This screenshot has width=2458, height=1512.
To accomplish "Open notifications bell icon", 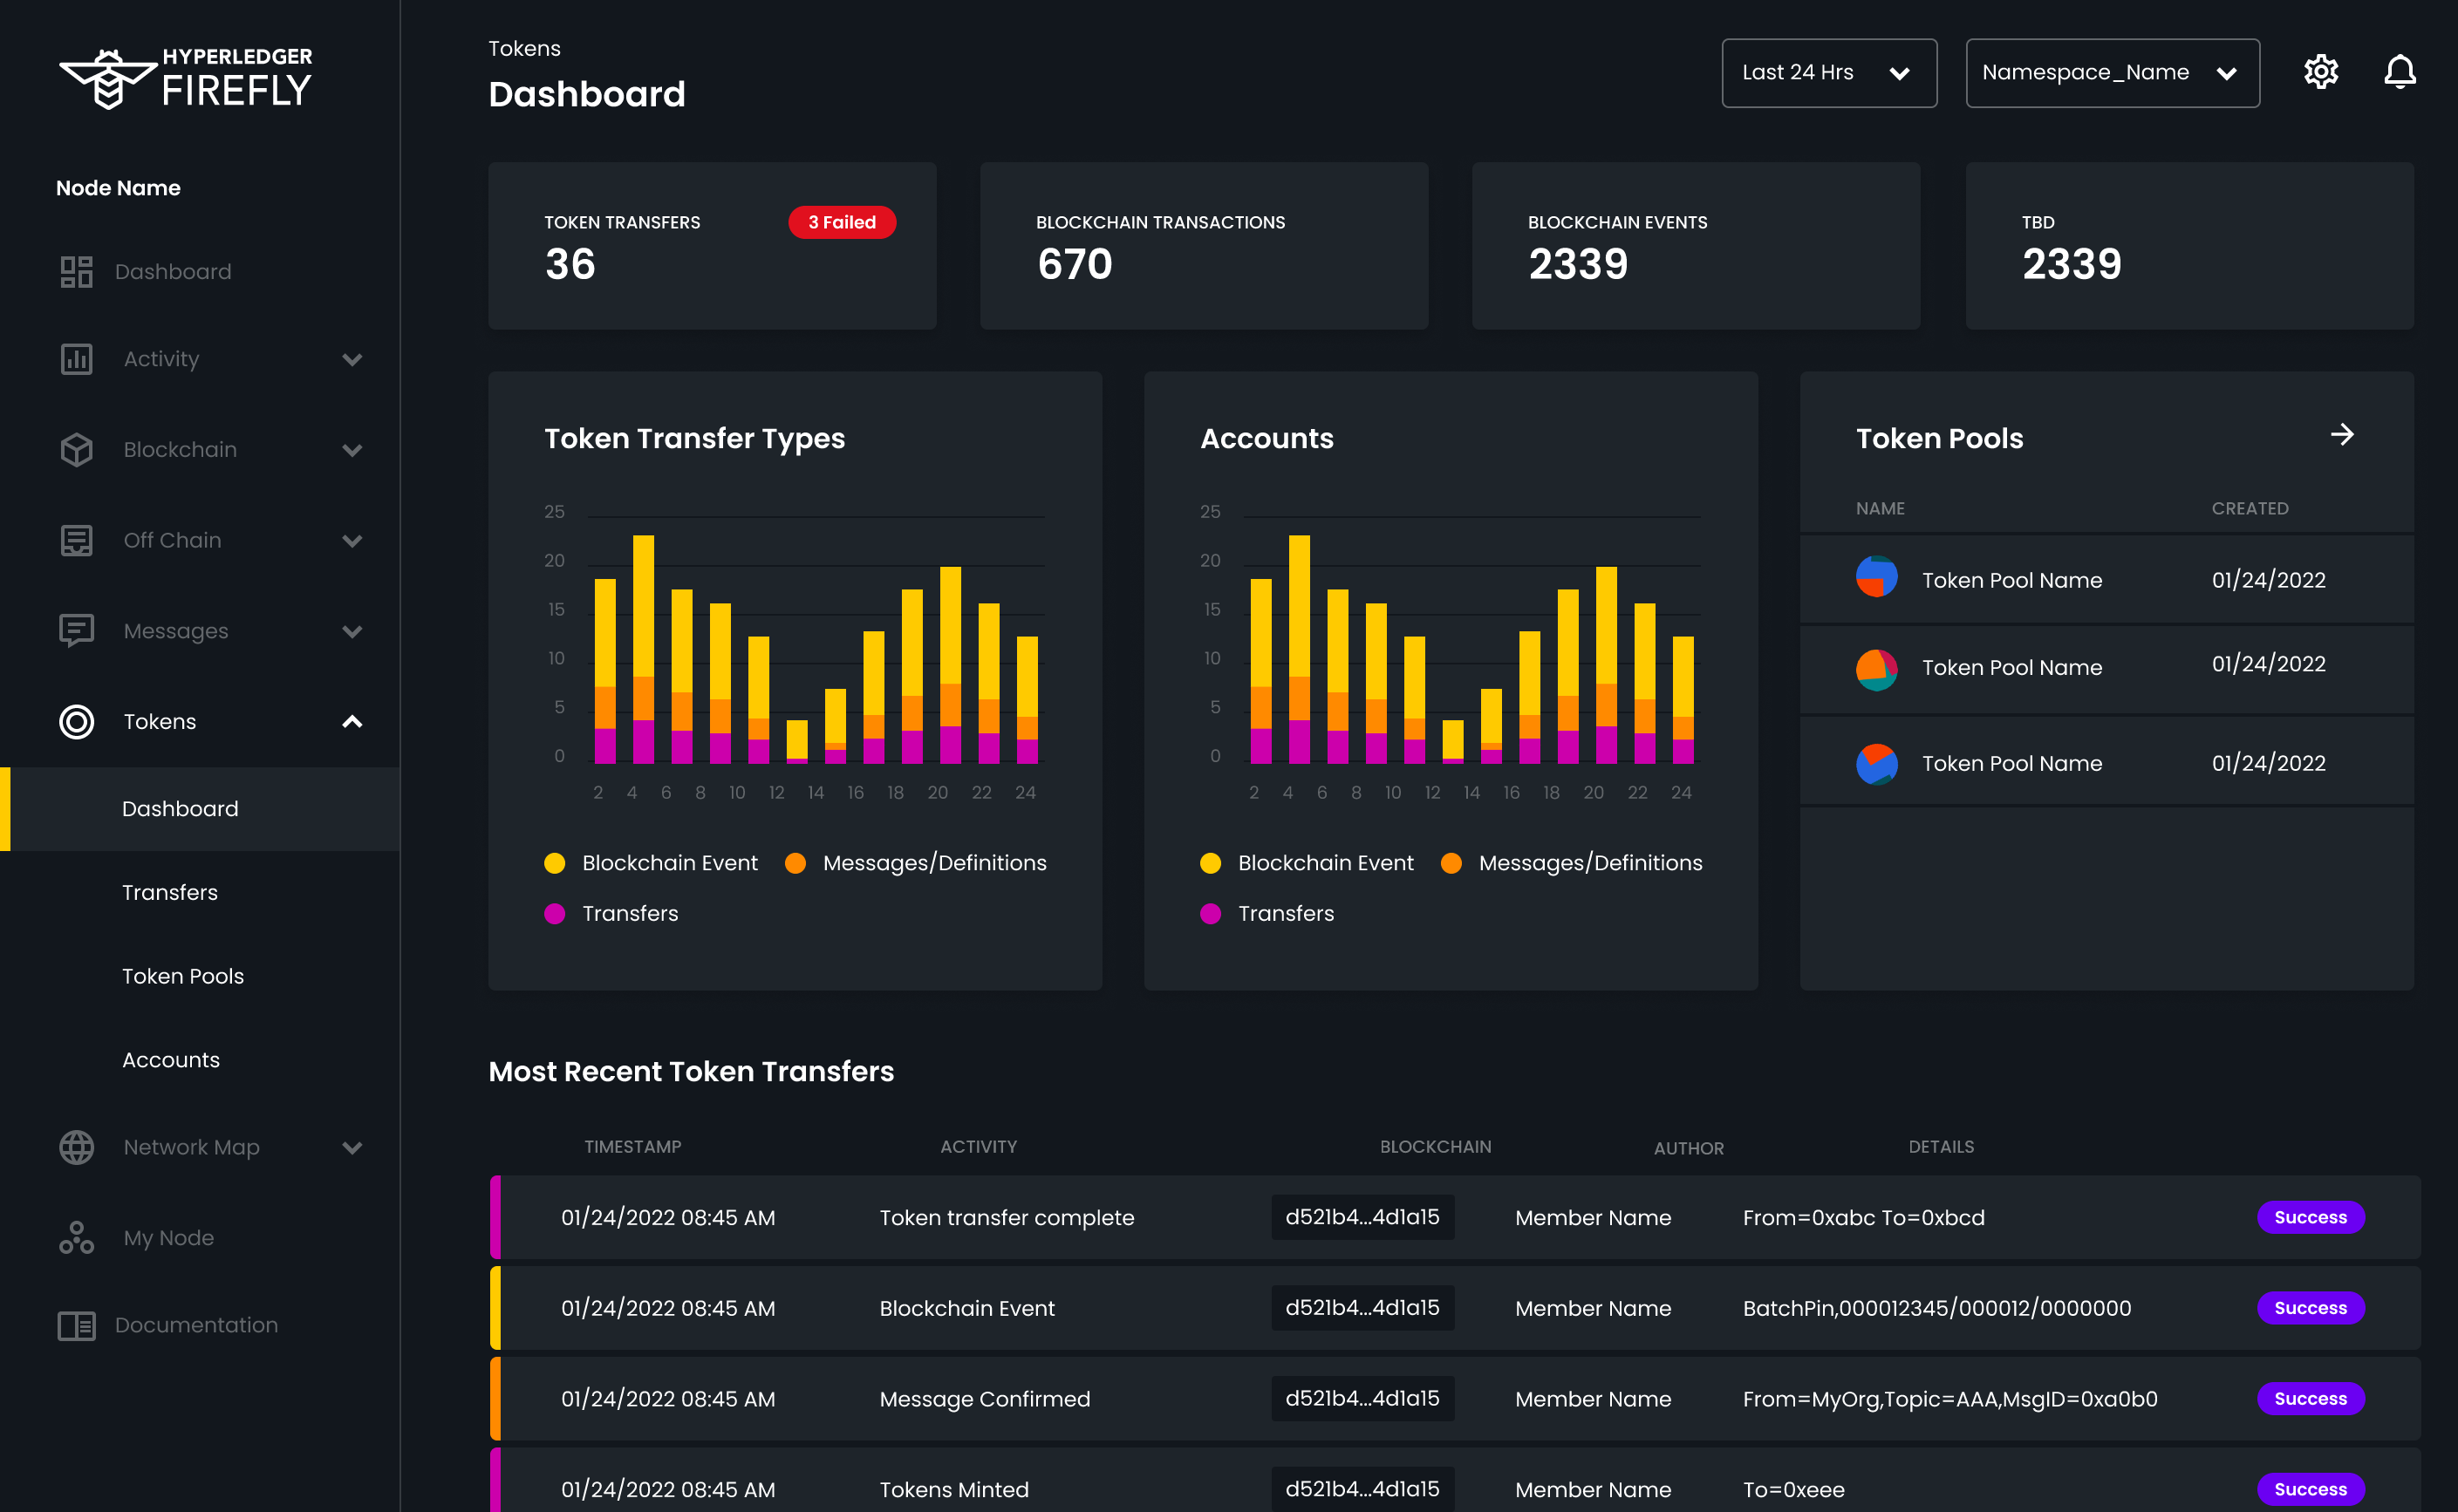I will click(x=2399, y=72).
